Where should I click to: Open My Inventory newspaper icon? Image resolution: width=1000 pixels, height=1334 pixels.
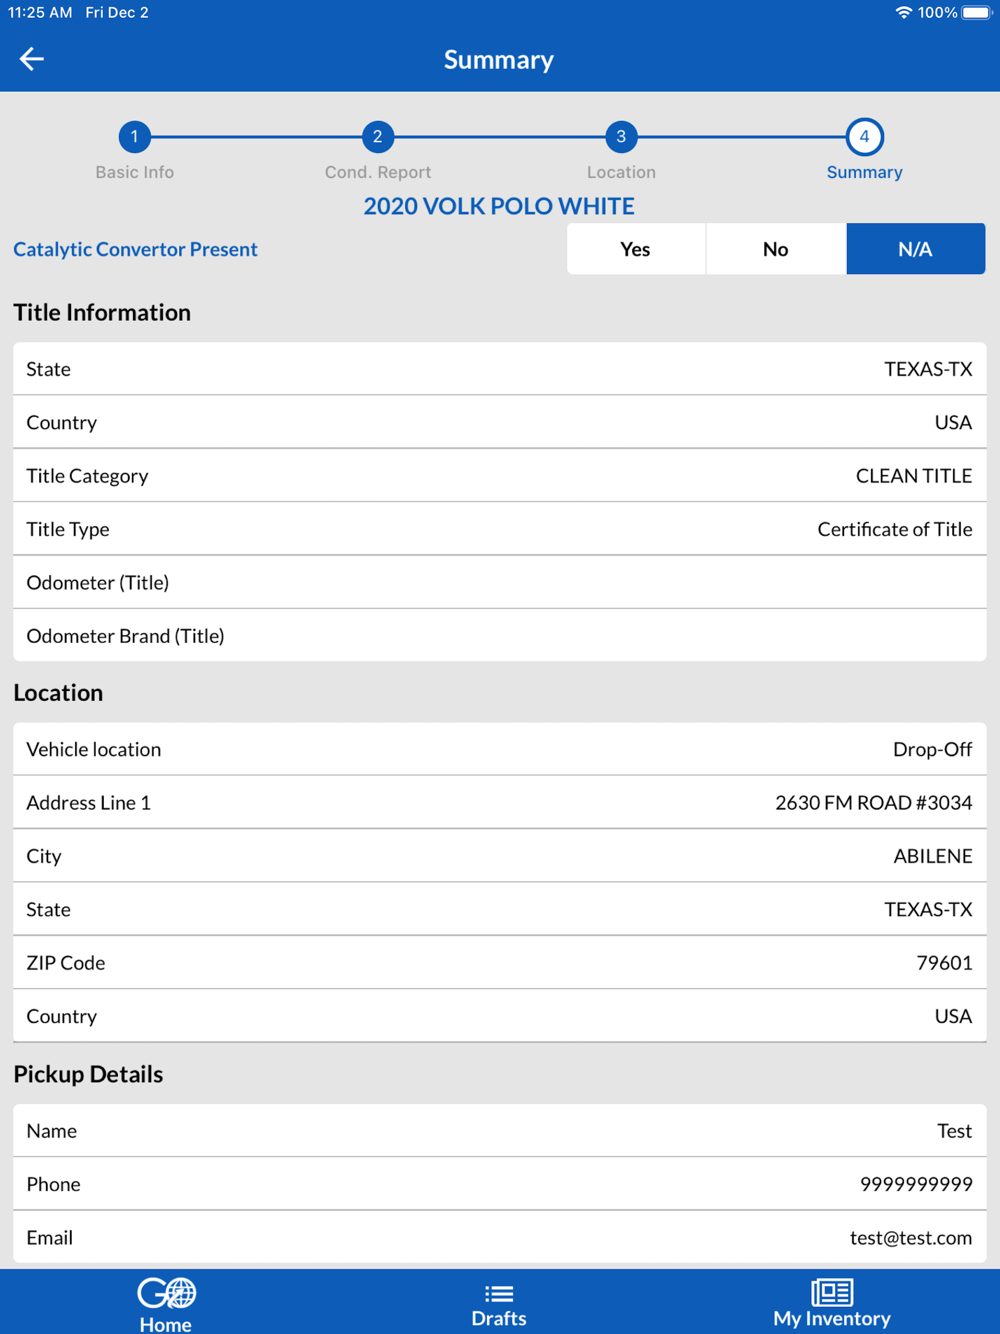[x=832, y=1292]
